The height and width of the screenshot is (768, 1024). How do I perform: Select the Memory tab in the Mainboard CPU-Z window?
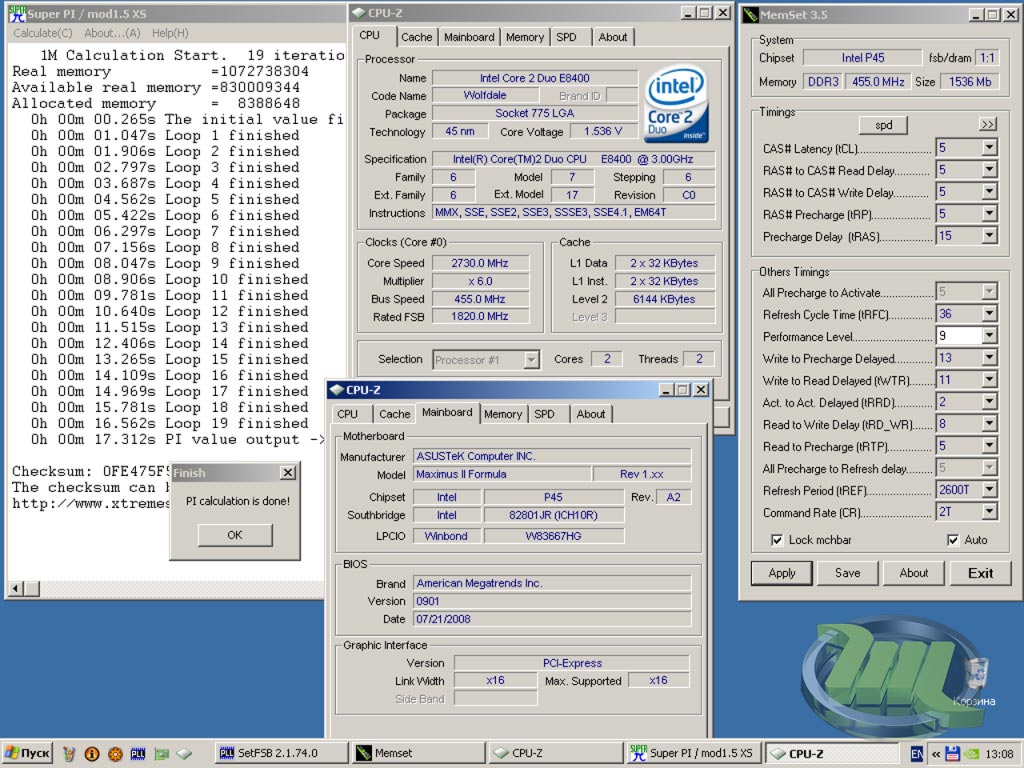coord(503,414)
